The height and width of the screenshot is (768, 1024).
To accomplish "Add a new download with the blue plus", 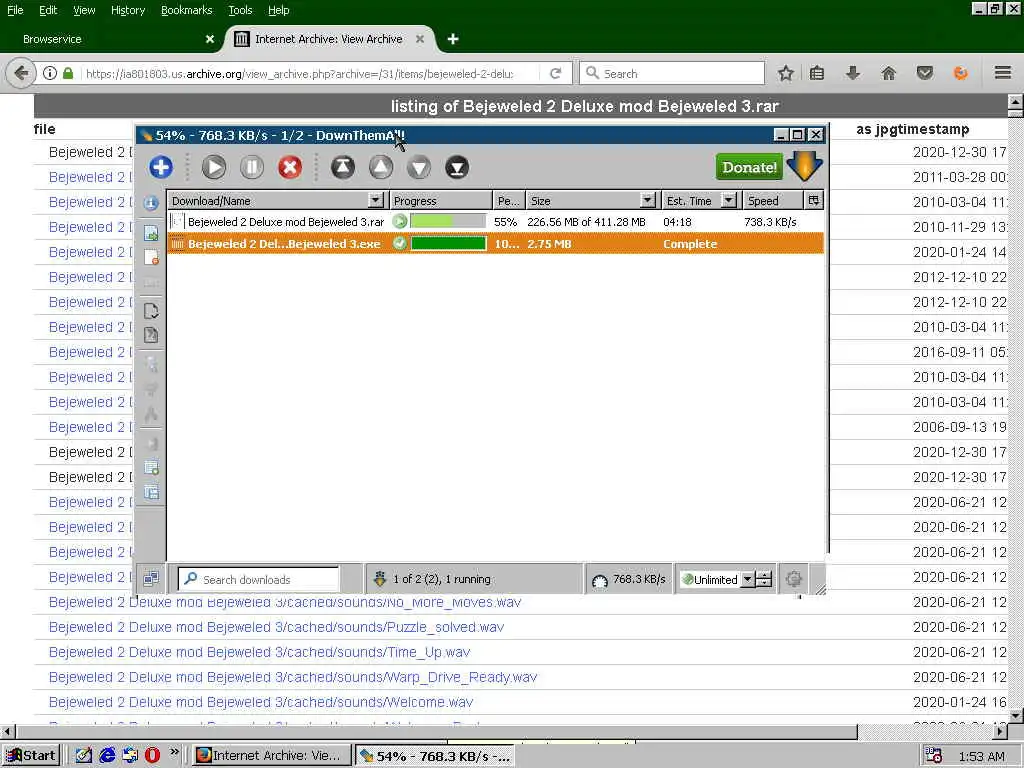I will click(161, 167).
